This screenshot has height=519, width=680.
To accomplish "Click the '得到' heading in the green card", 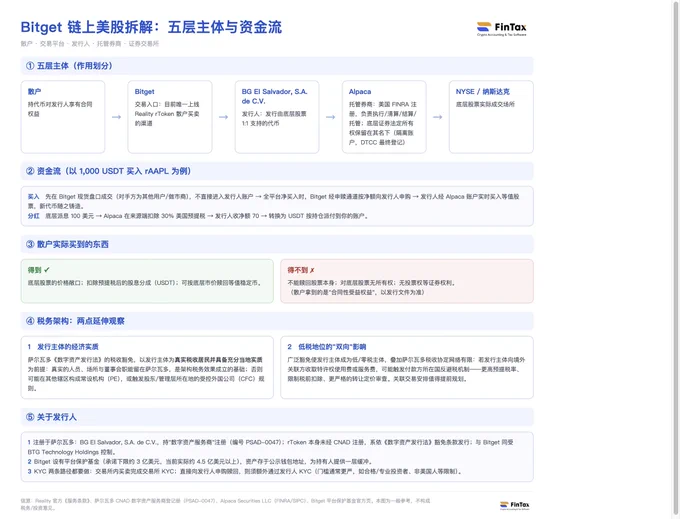I will [x=34, y=270].
